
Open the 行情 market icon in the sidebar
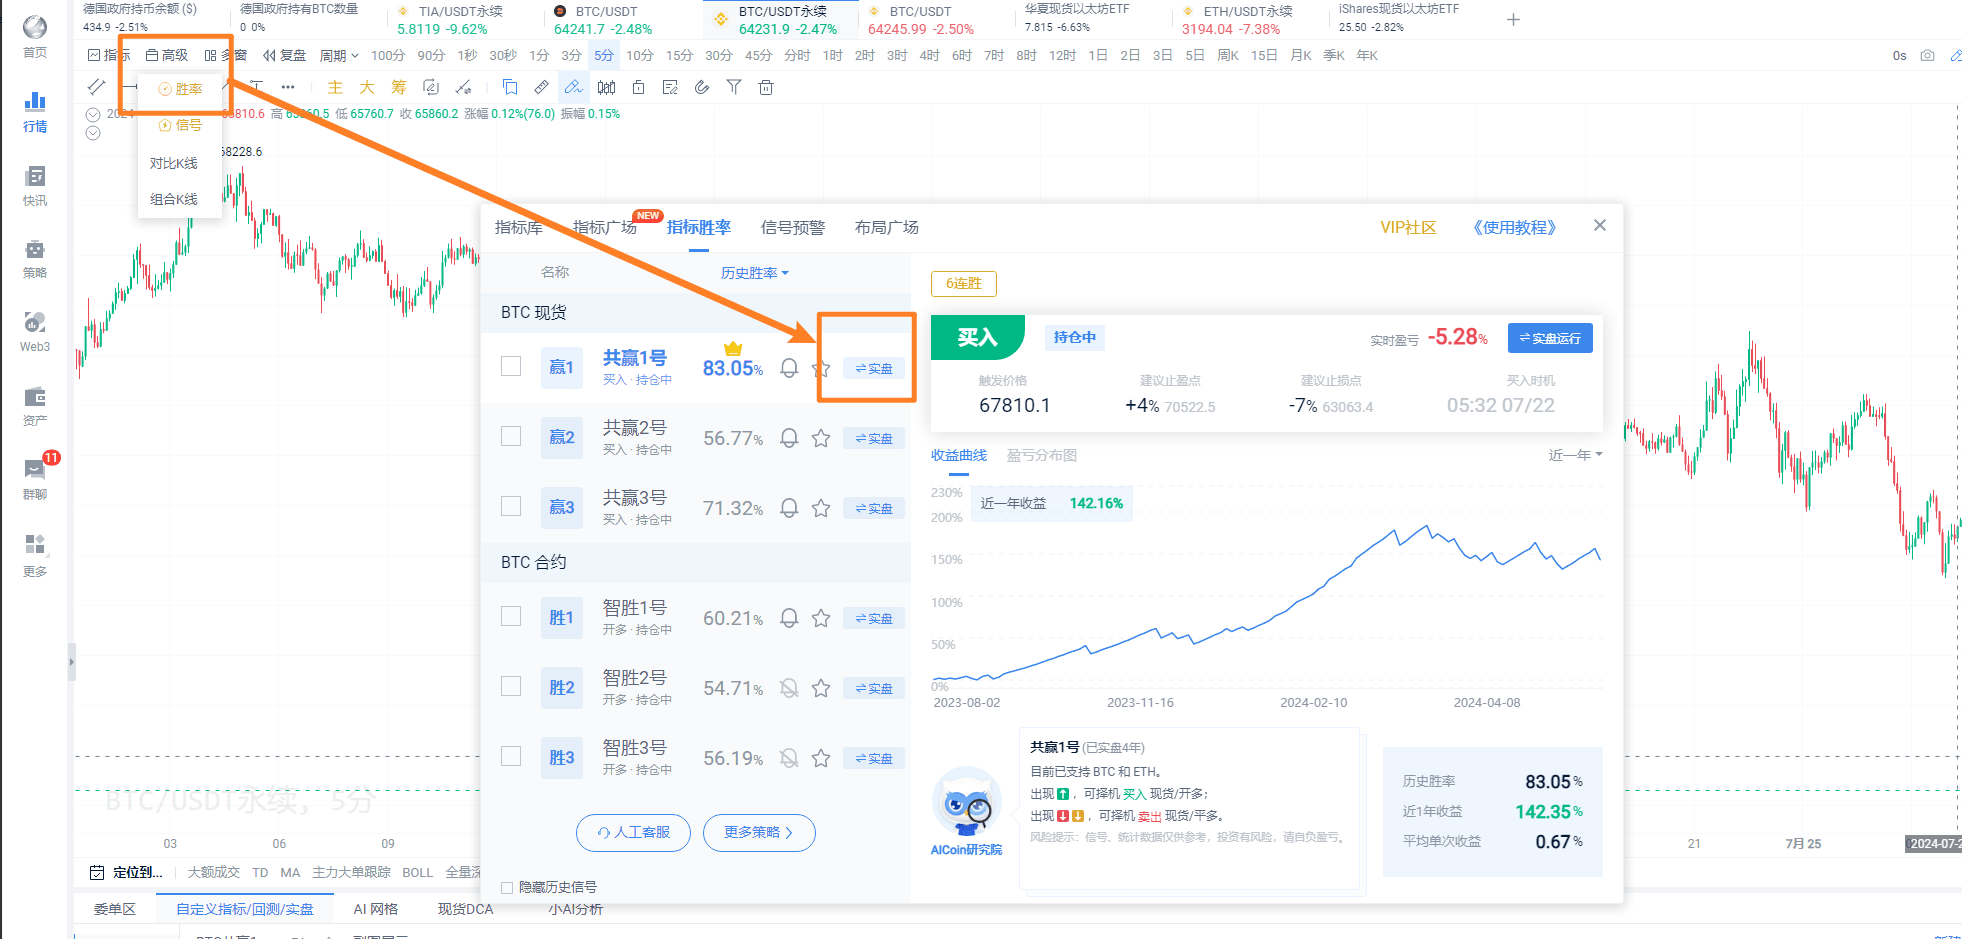tap(35, 111)
